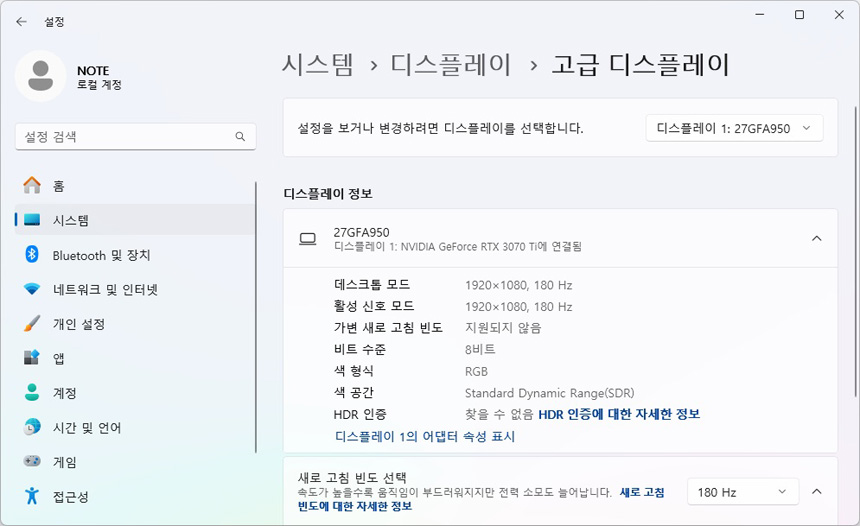Viewport: 860px width, 526px height.
Task: Open the Bluetooth 및 장치 icon
Action: [32, 255]
